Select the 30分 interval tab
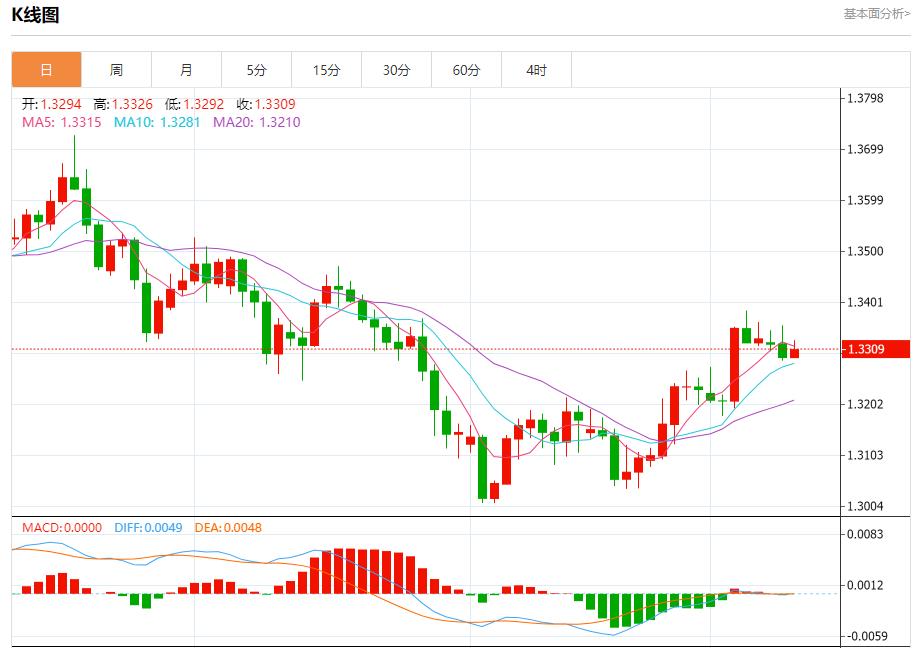 396,70
